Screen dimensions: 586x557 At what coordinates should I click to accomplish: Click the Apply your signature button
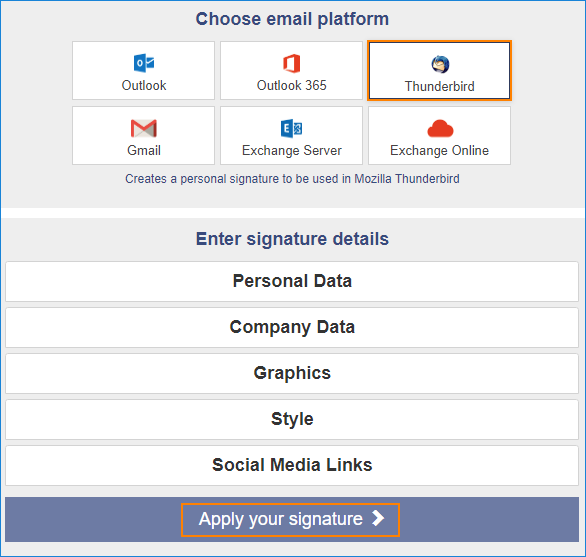pos(290,520)
